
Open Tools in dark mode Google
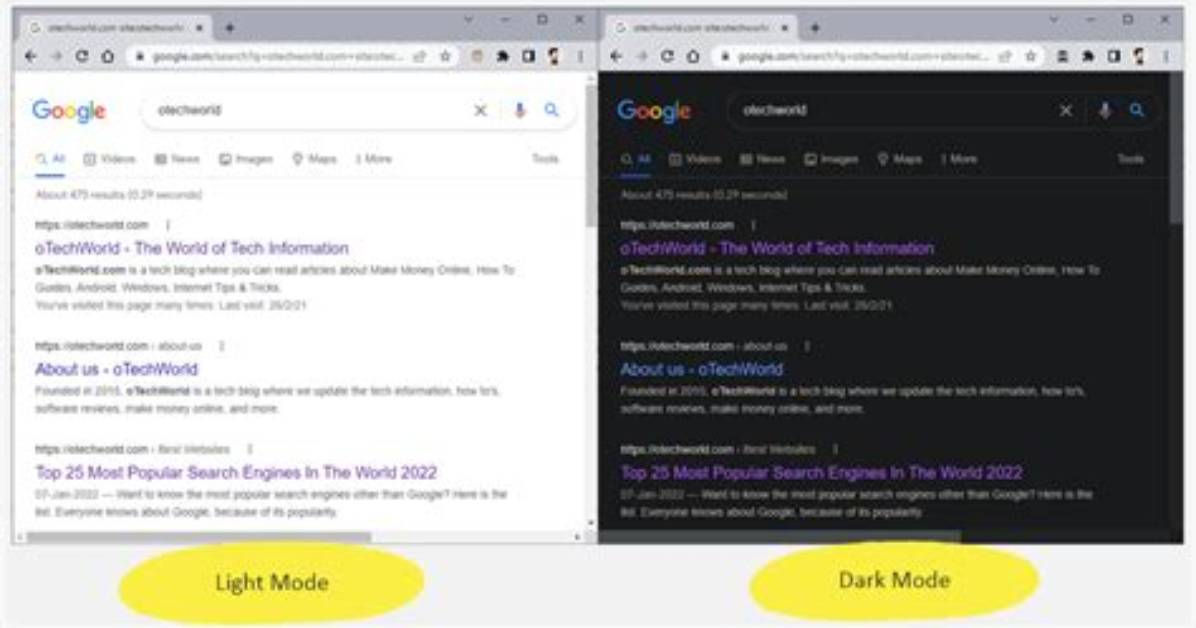click(x=1131, y=159)
